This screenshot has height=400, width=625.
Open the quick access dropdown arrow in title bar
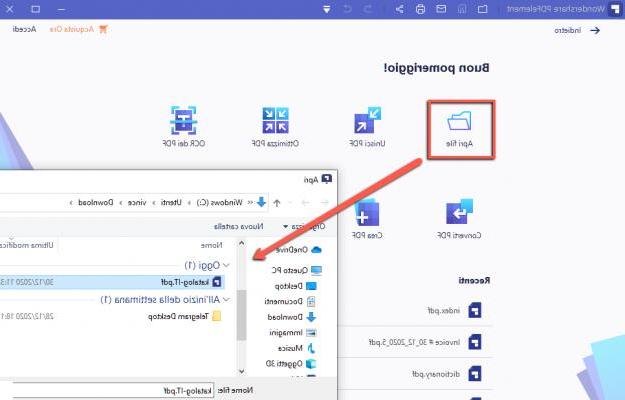[326, 9]
